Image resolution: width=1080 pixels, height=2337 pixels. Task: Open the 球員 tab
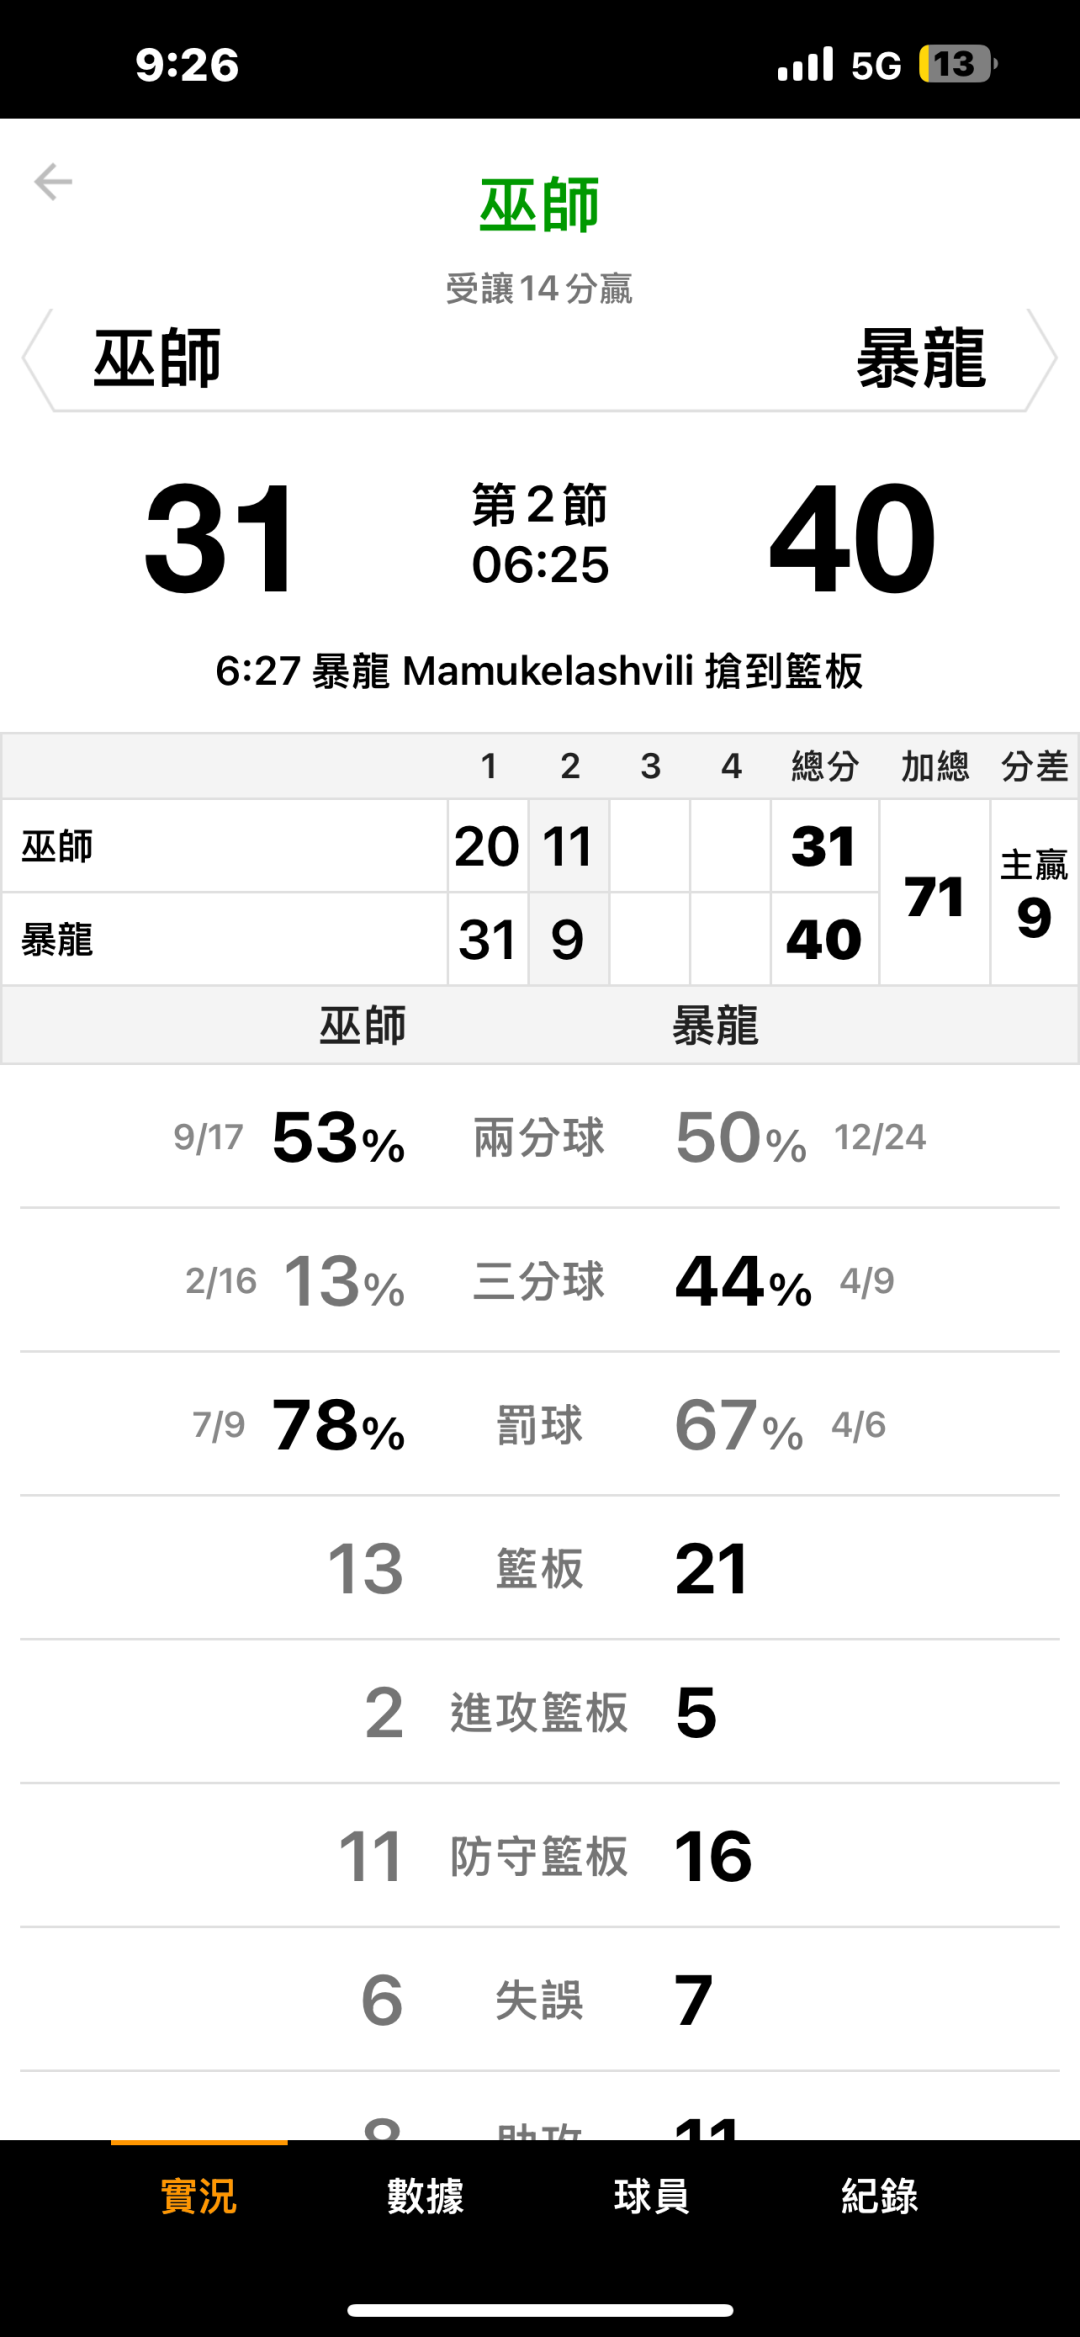click(652, 2197)
